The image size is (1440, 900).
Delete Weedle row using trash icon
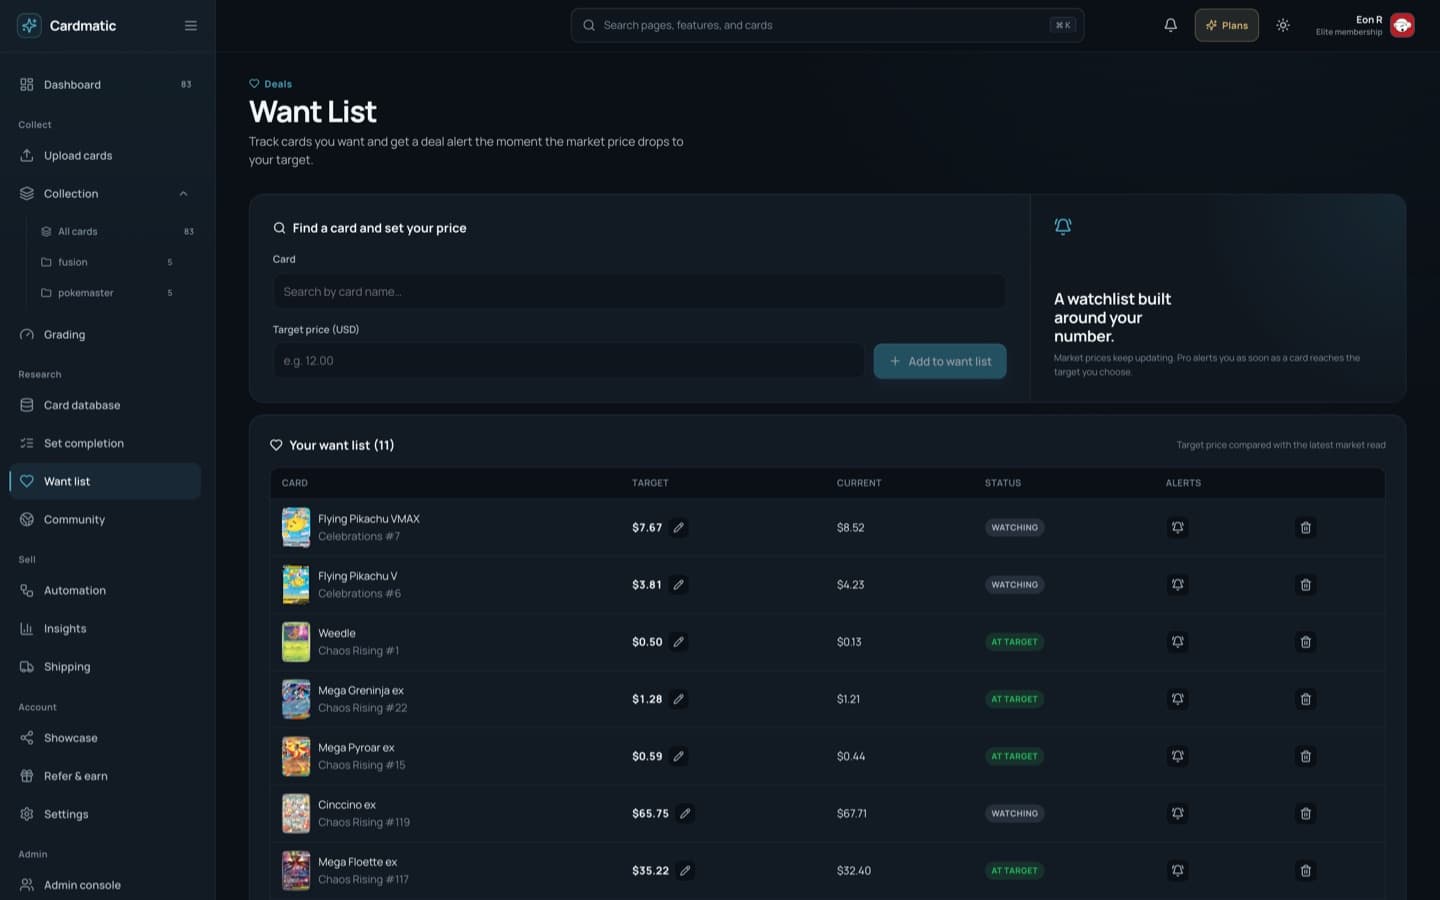(x=1305, y=642)
